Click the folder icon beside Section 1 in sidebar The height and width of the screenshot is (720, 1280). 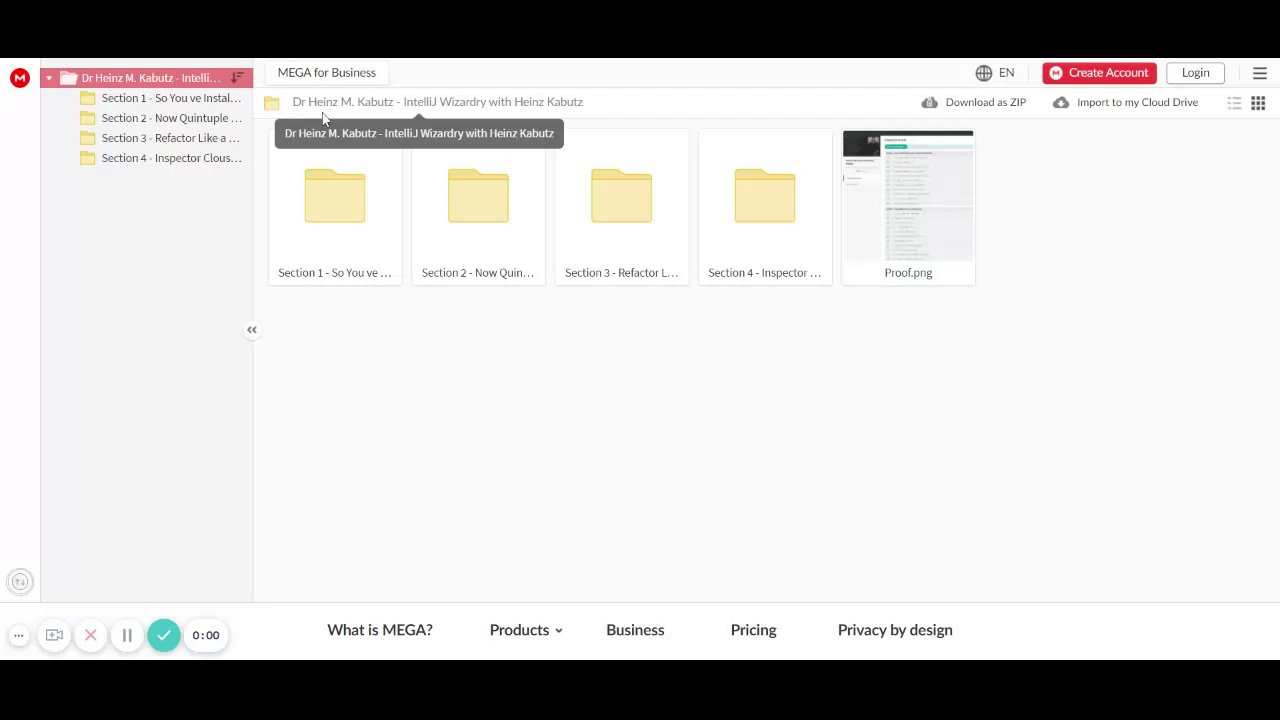(x=88, y=98)
